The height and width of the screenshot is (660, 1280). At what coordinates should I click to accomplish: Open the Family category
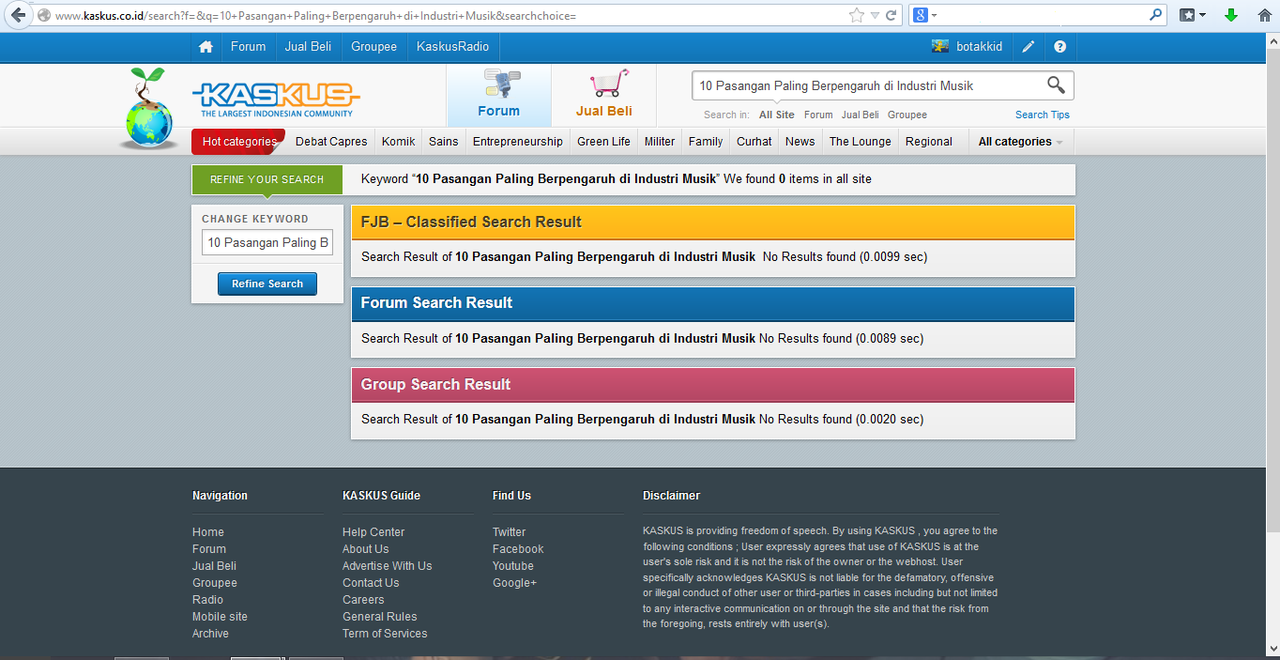pos(705,142)
